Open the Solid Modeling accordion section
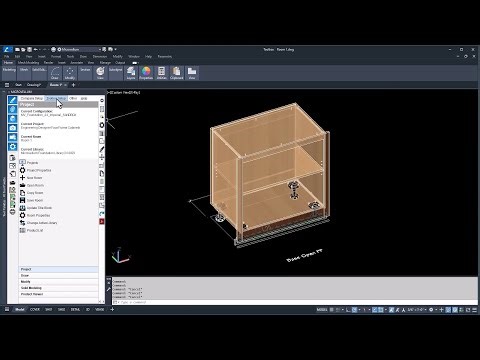 coord(58,288)
